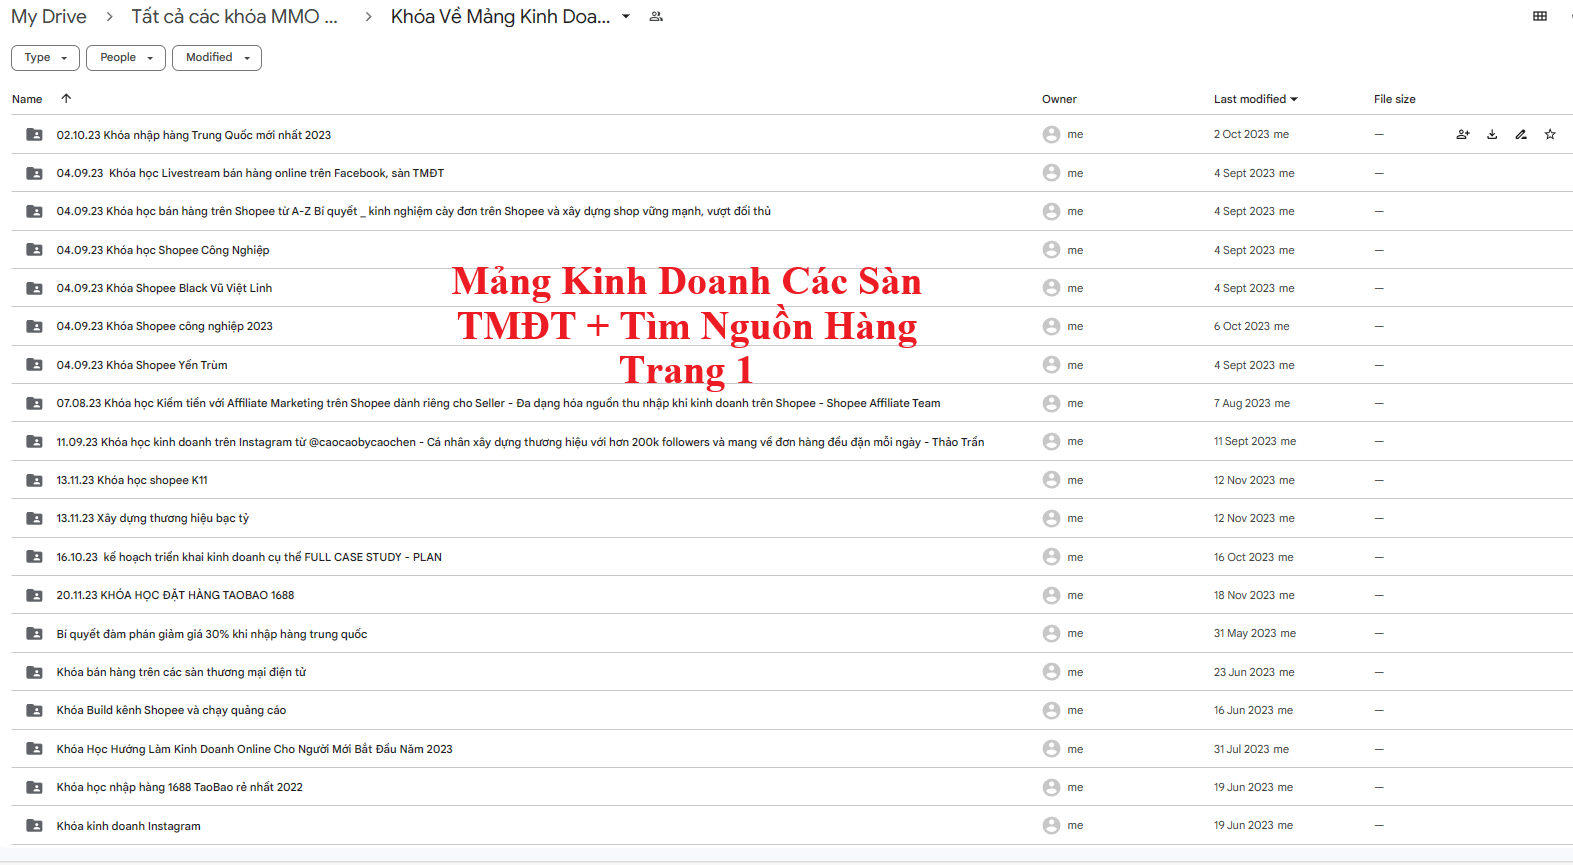The image size is (1573, 865).
Task: Open the Type filter dropdown
Action: pos(45,58)
